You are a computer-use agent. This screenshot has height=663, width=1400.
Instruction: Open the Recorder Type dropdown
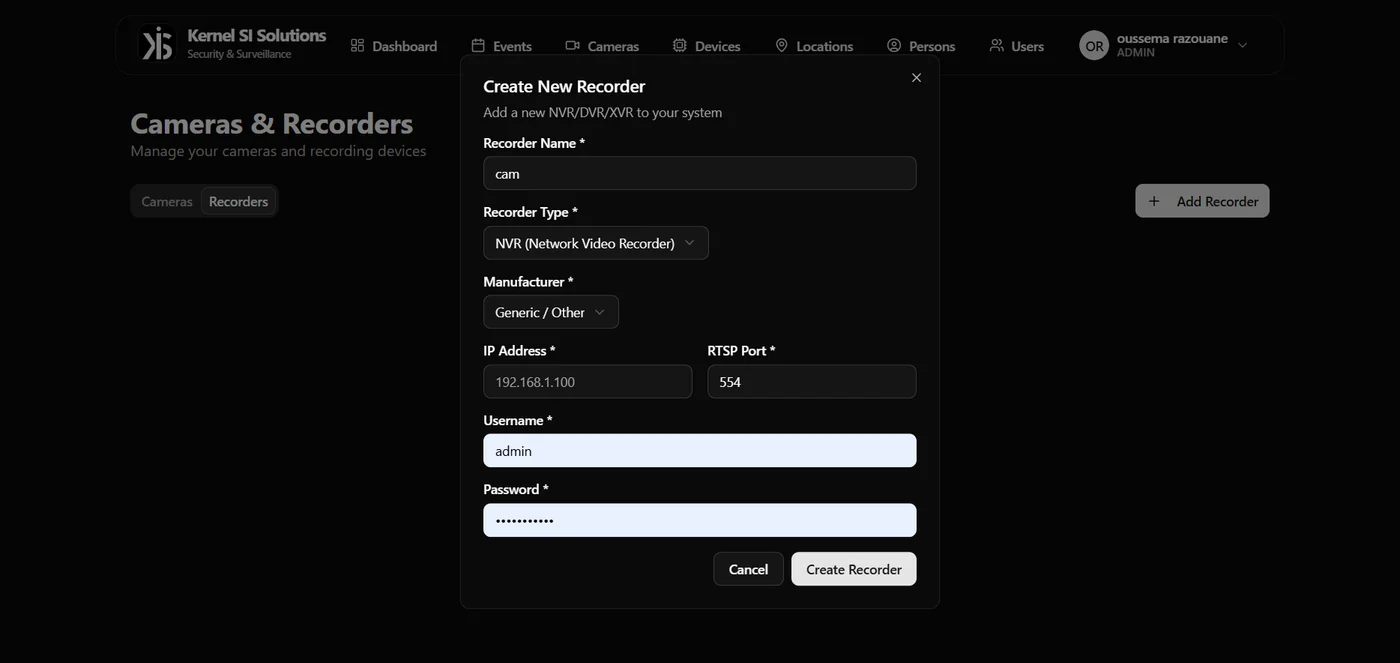click(x=596, y=243)
